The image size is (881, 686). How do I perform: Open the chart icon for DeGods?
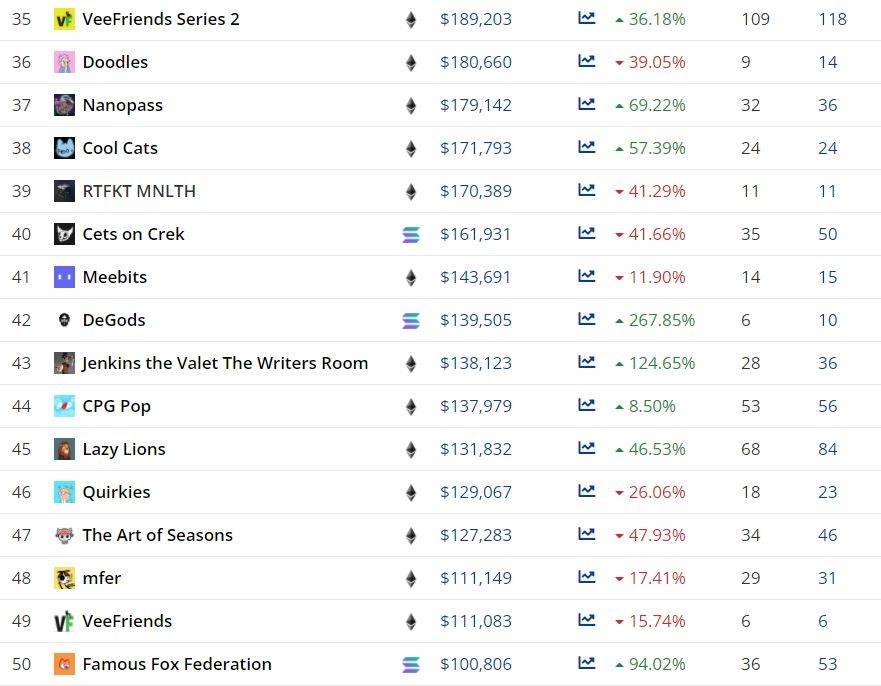click(x=586, y=320)
